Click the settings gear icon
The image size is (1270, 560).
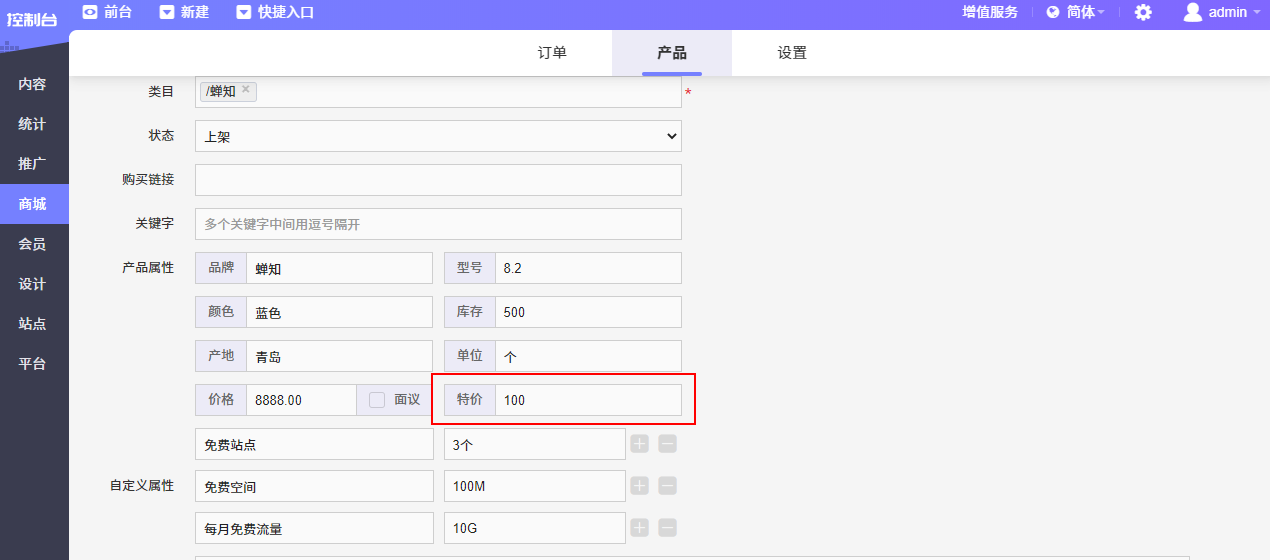tap(1143, 12)
